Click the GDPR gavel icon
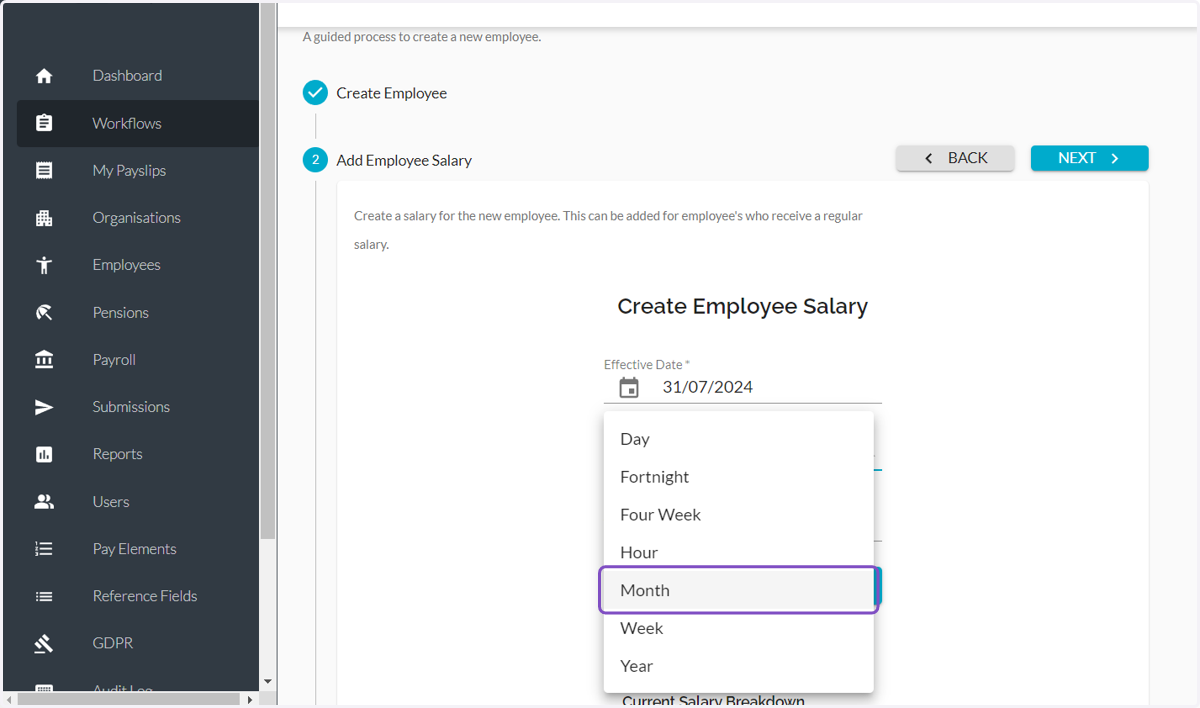Image resolution: width=1200 pixels, height=708 pixels. pos(44,644)
